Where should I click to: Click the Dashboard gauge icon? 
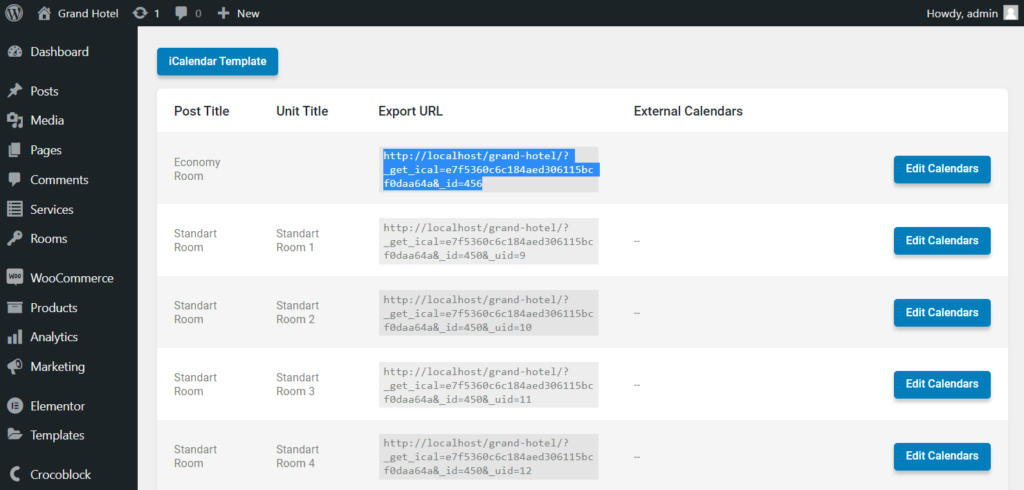pos(15,52)
